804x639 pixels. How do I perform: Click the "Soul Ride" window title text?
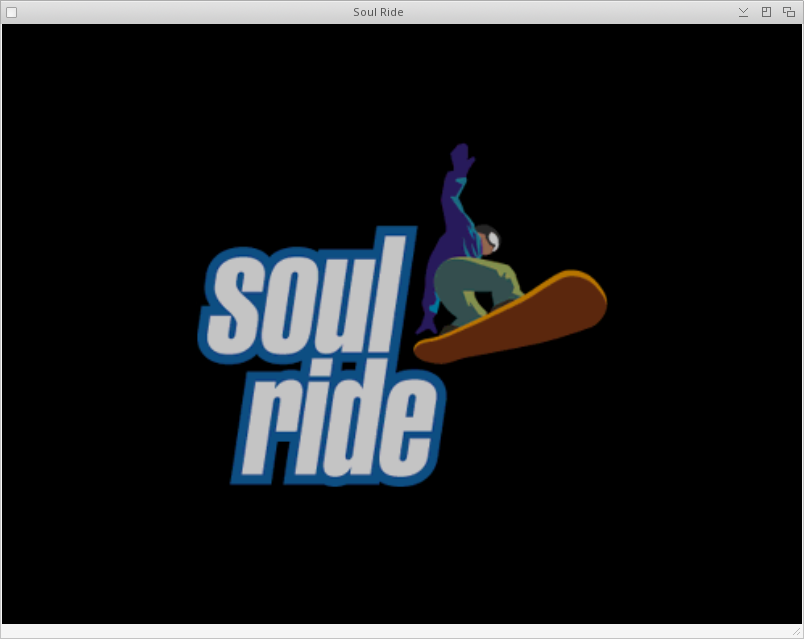click(378, 12)
